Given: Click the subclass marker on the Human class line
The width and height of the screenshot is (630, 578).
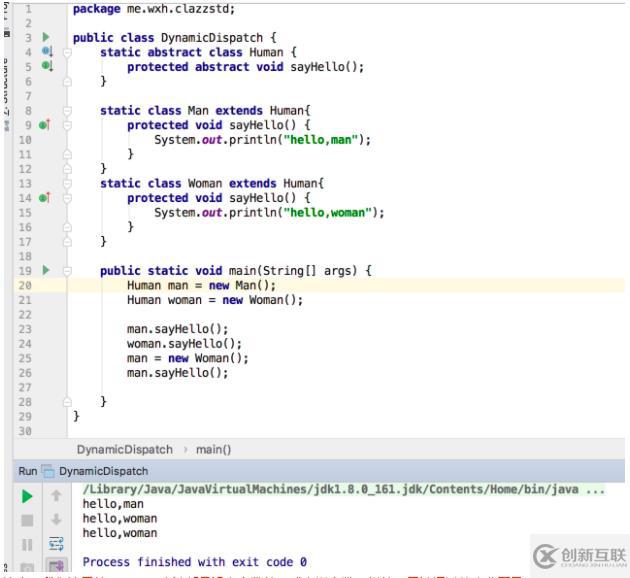Looking at the screenshot, I should click(47, 51).
